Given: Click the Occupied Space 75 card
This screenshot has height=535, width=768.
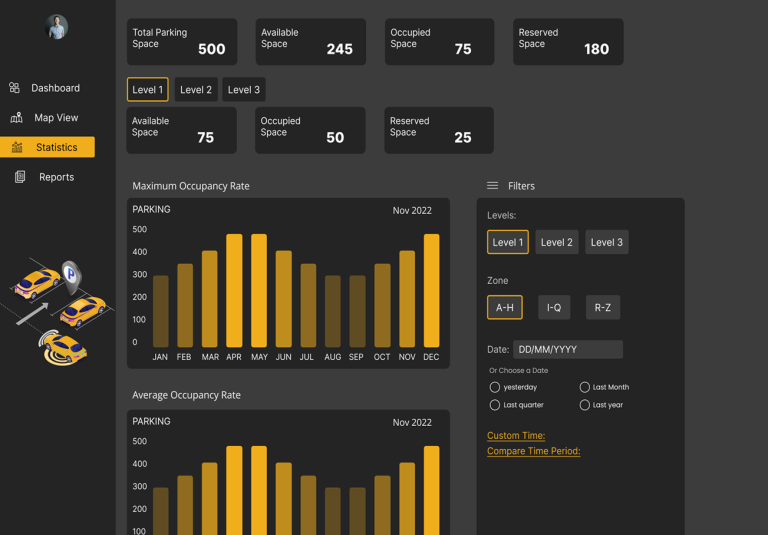Looking at the screenshot, I should [x=439, y=42].
